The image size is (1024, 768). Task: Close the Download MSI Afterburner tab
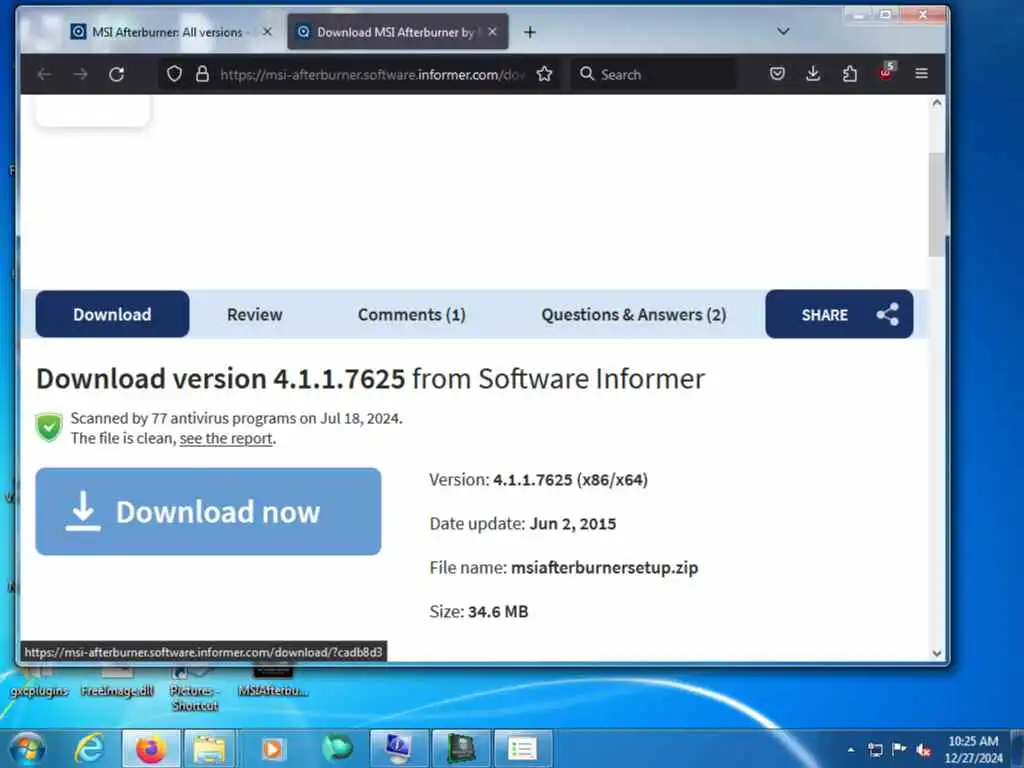[492, 31]
